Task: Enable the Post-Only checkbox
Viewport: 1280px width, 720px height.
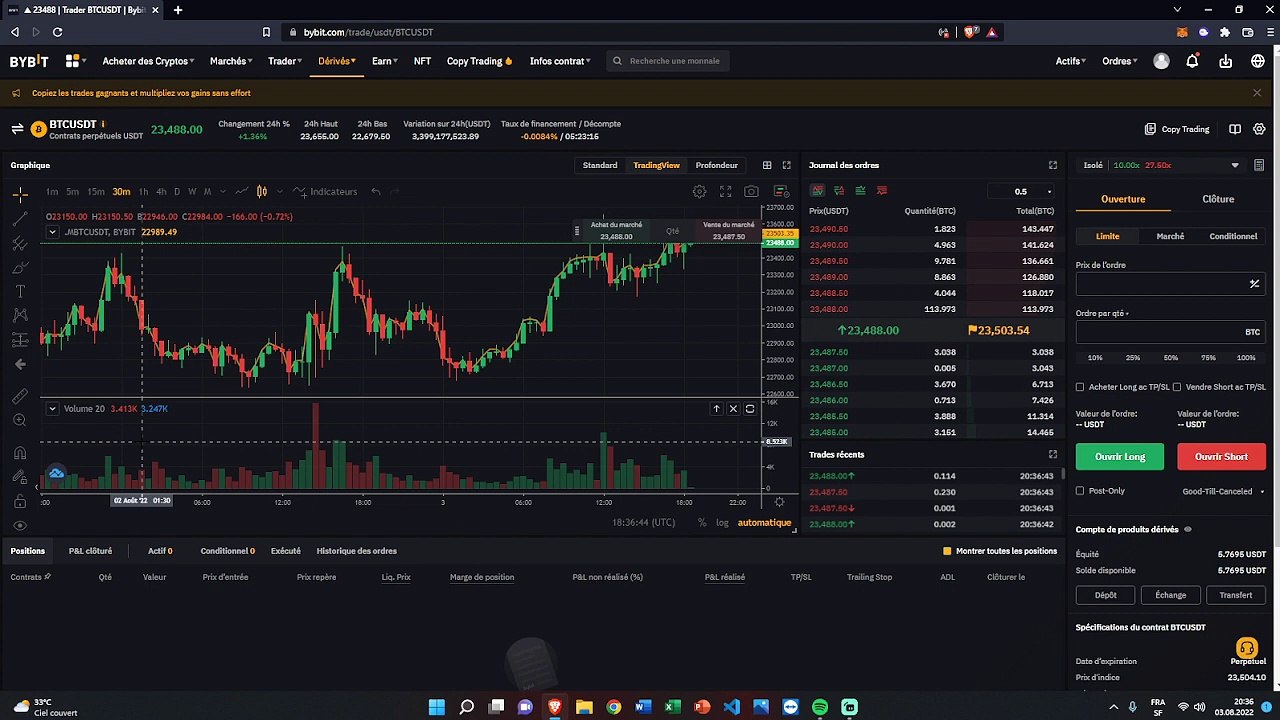Action: pyautogui.click(x=1080, y=491)
